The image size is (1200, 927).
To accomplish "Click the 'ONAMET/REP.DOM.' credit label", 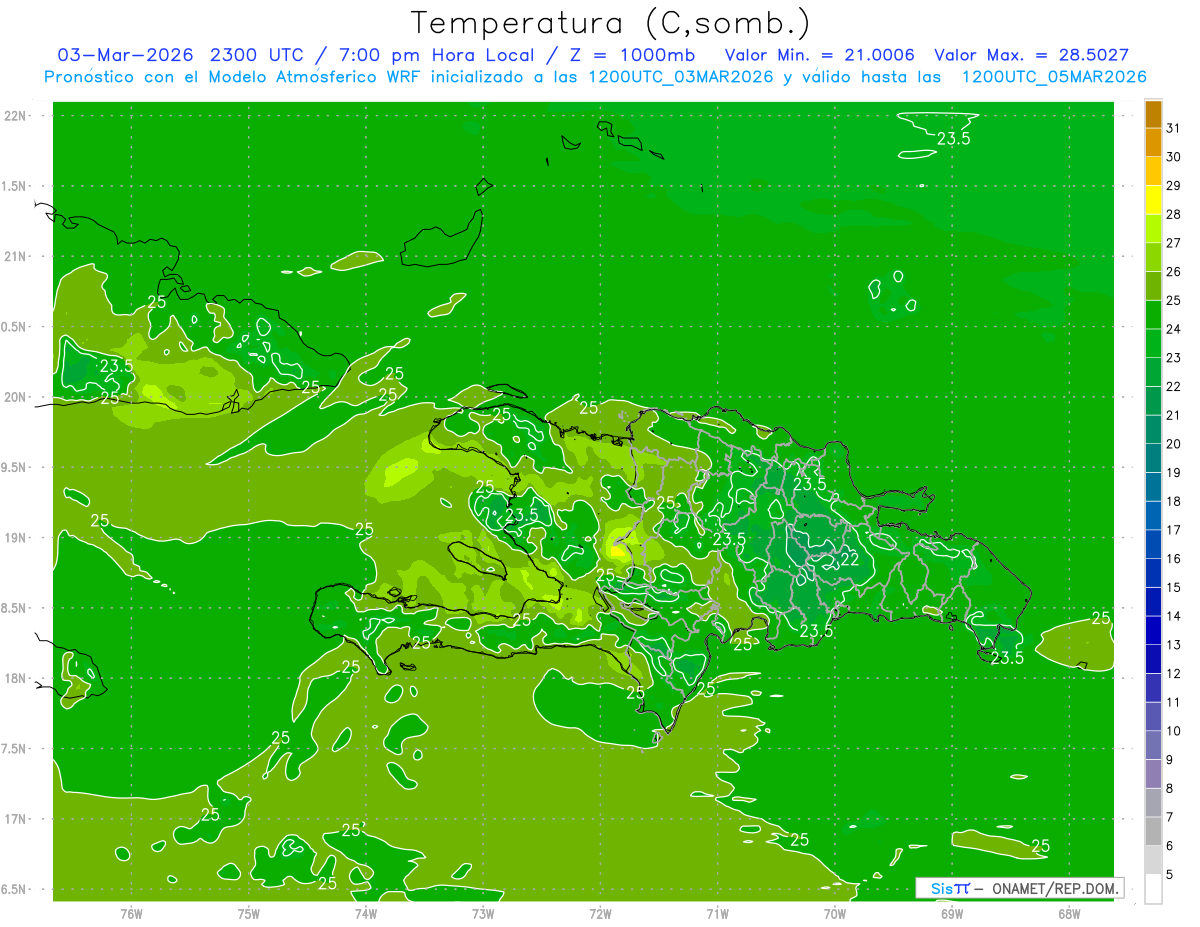I will pyautogui.click(x=1054, y=888).
